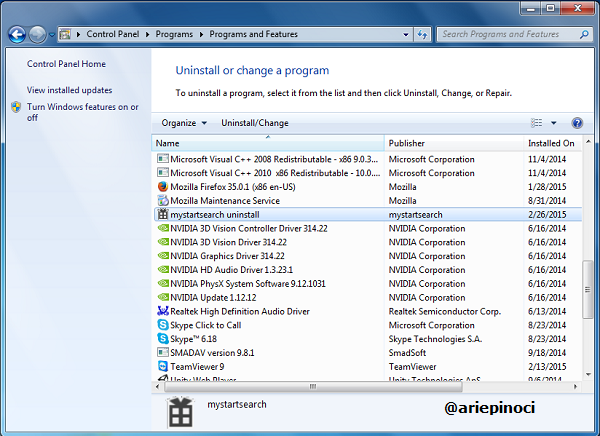Click the vertical scrollbar up arrow
Viewport: 600px width, 436px height.
(x=588, y=142)
